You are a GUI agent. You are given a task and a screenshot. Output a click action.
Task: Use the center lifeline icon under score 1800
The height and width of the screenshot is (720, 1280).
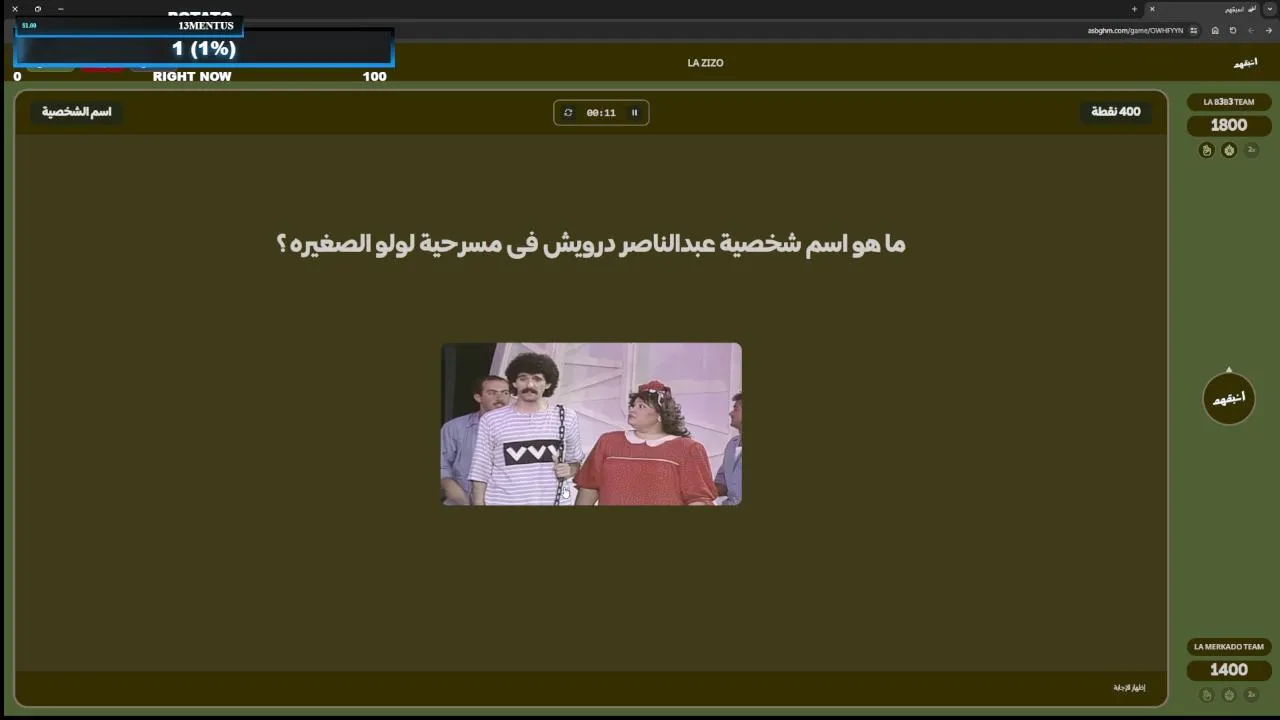click(1229, 150)
